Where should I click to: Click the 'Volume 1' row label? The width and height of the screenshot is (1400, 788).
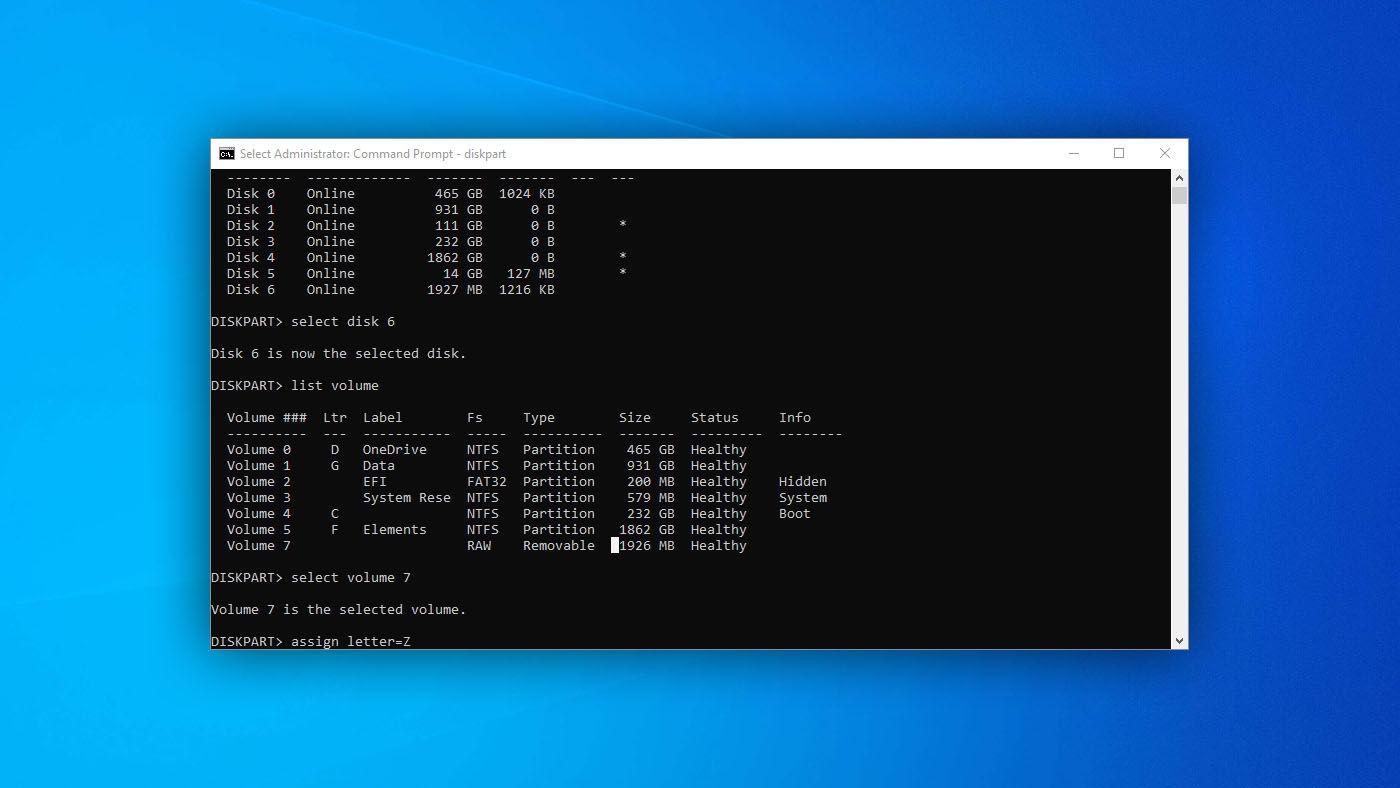click(x=259, y=466)
